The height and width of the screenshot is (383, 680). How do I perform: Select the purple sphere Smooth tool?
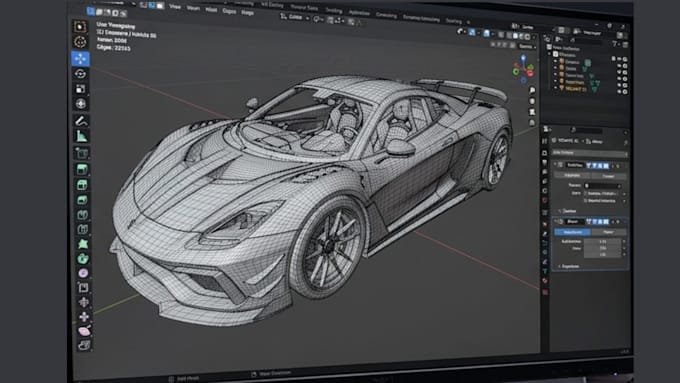83,273
